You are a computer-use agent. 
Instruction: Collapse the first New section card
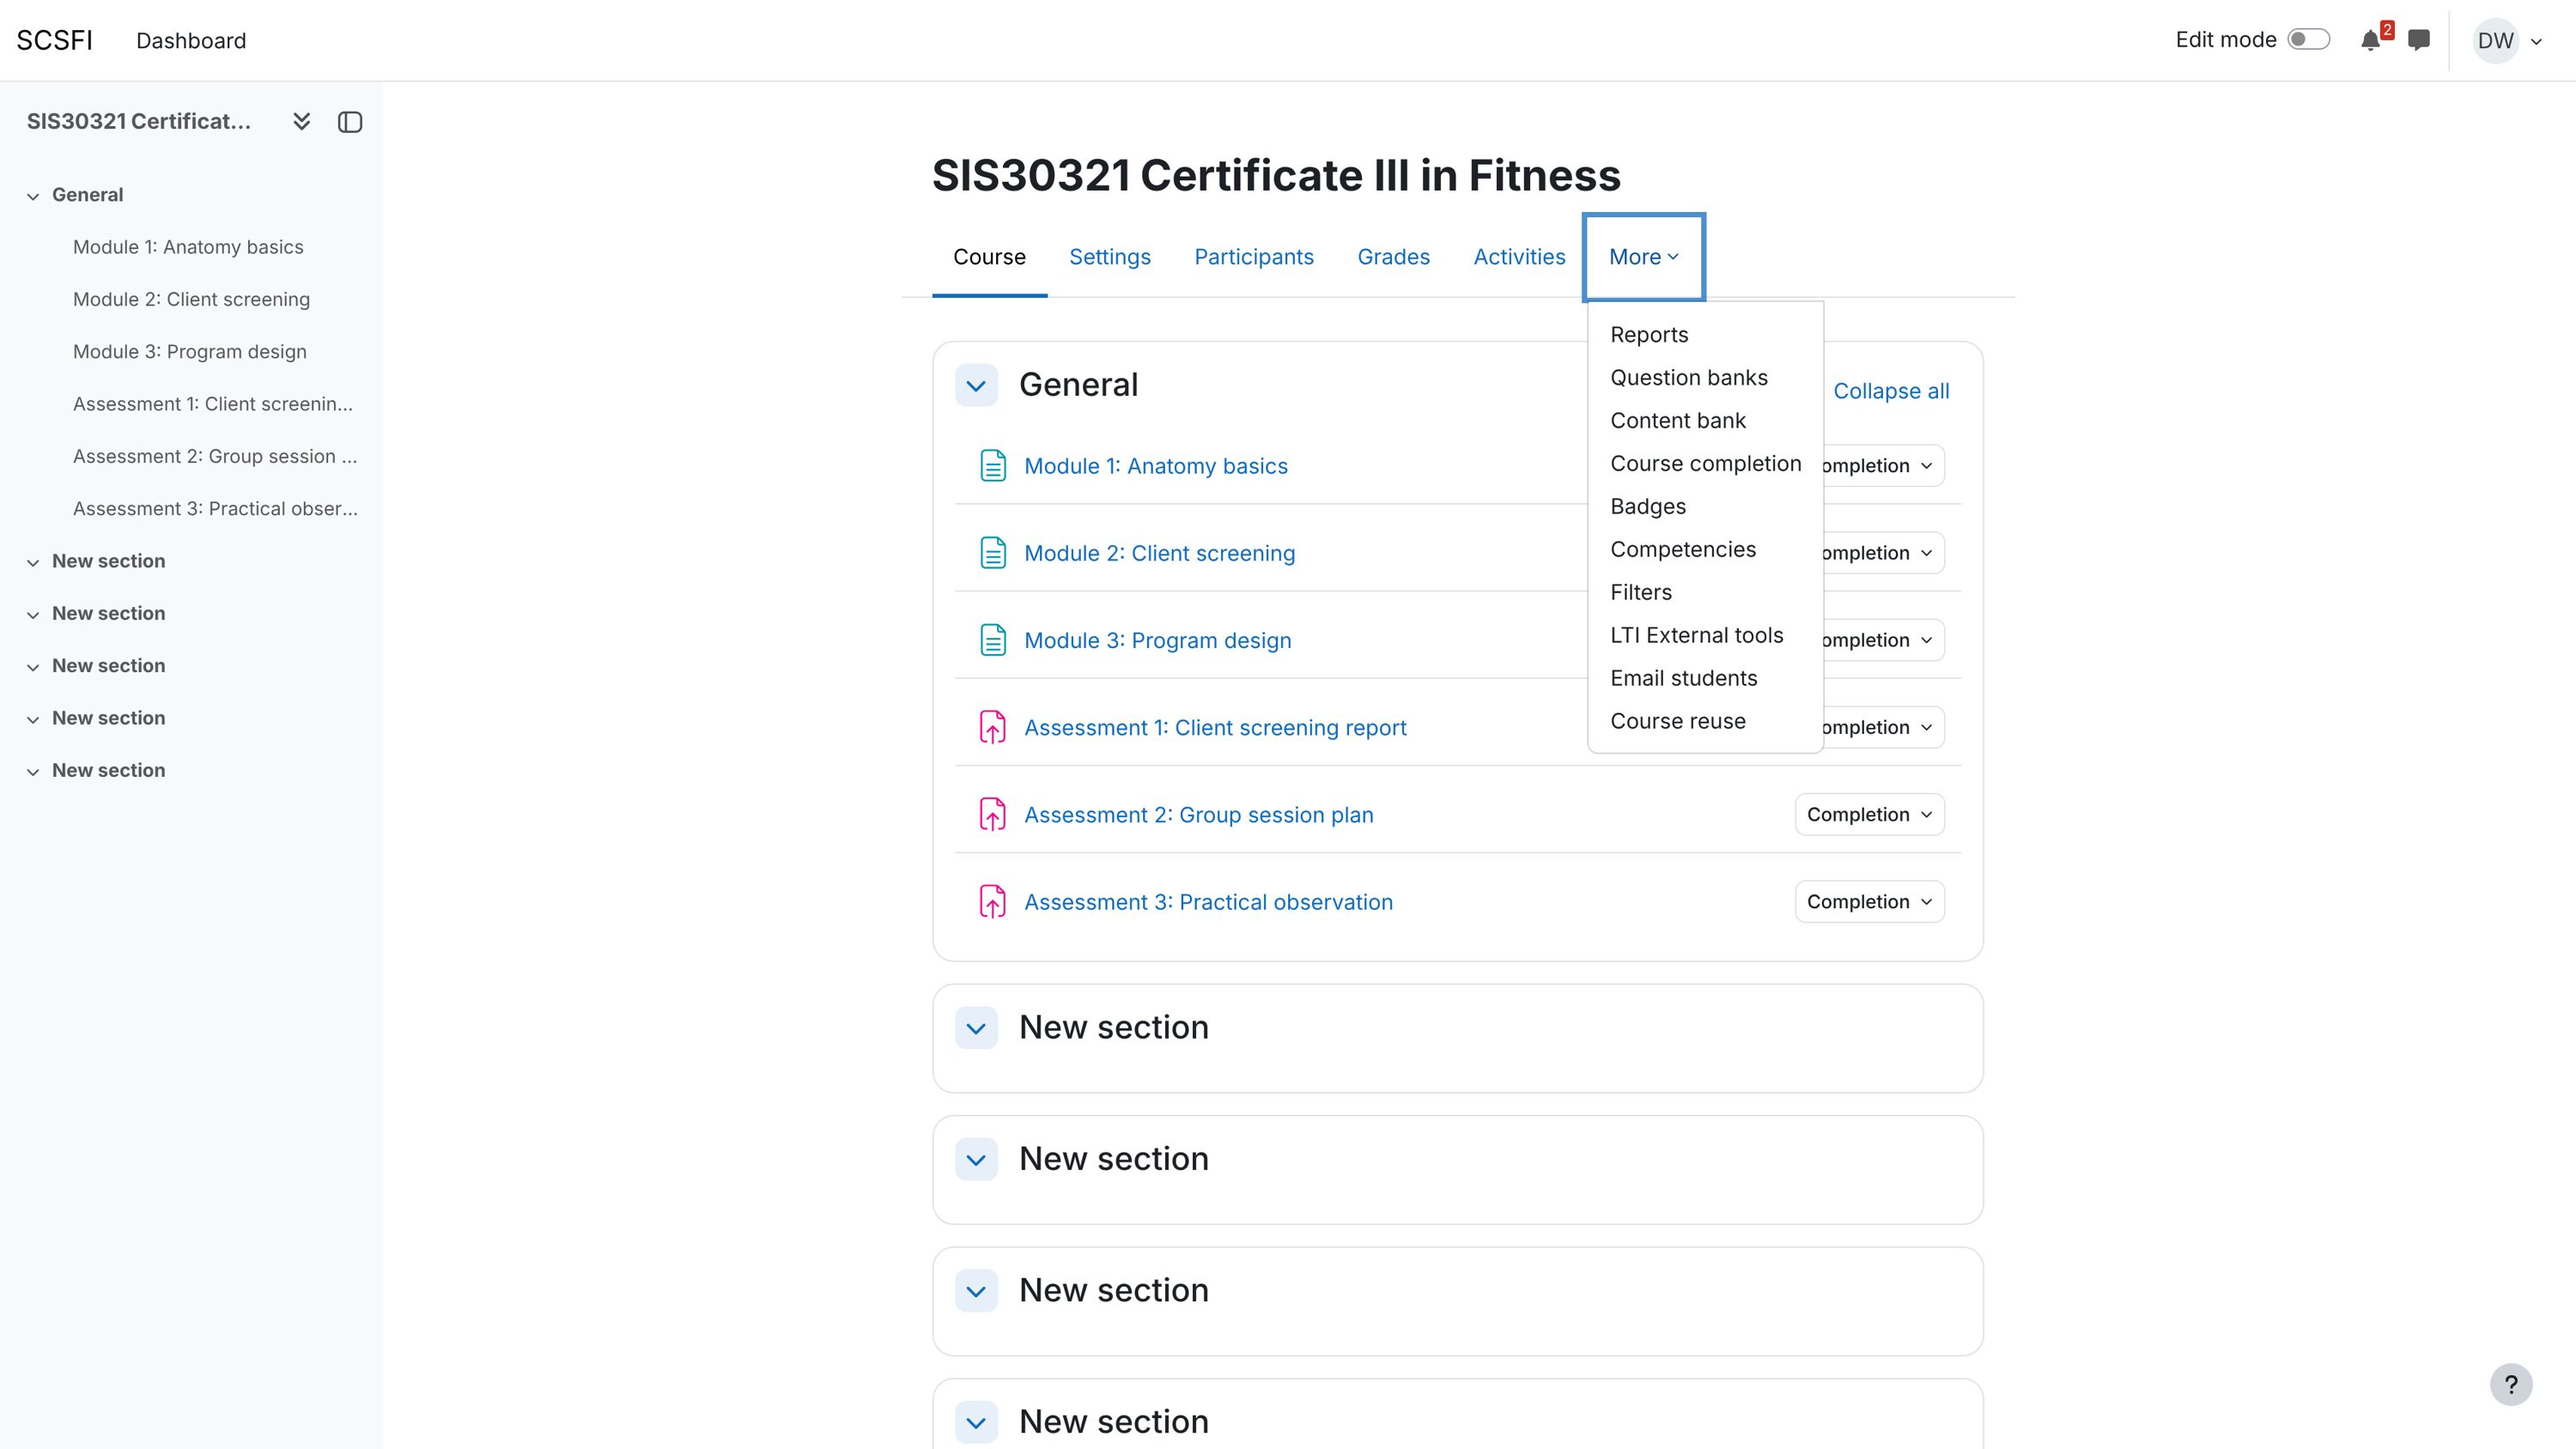pyautogui.click(x=976, y=1028)
